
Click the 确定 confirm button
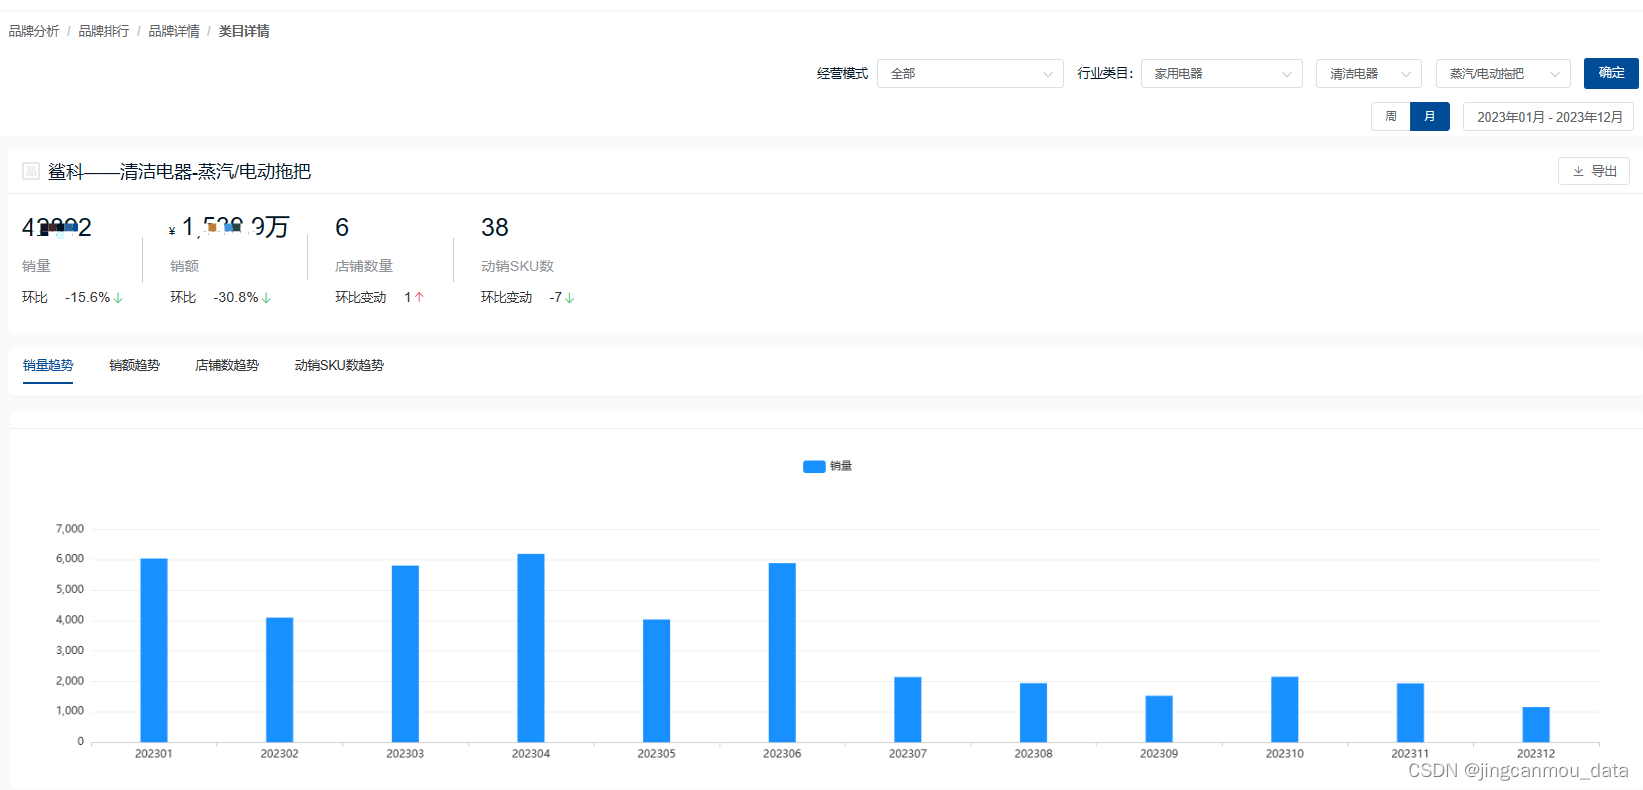click(x=1611, y=73)
